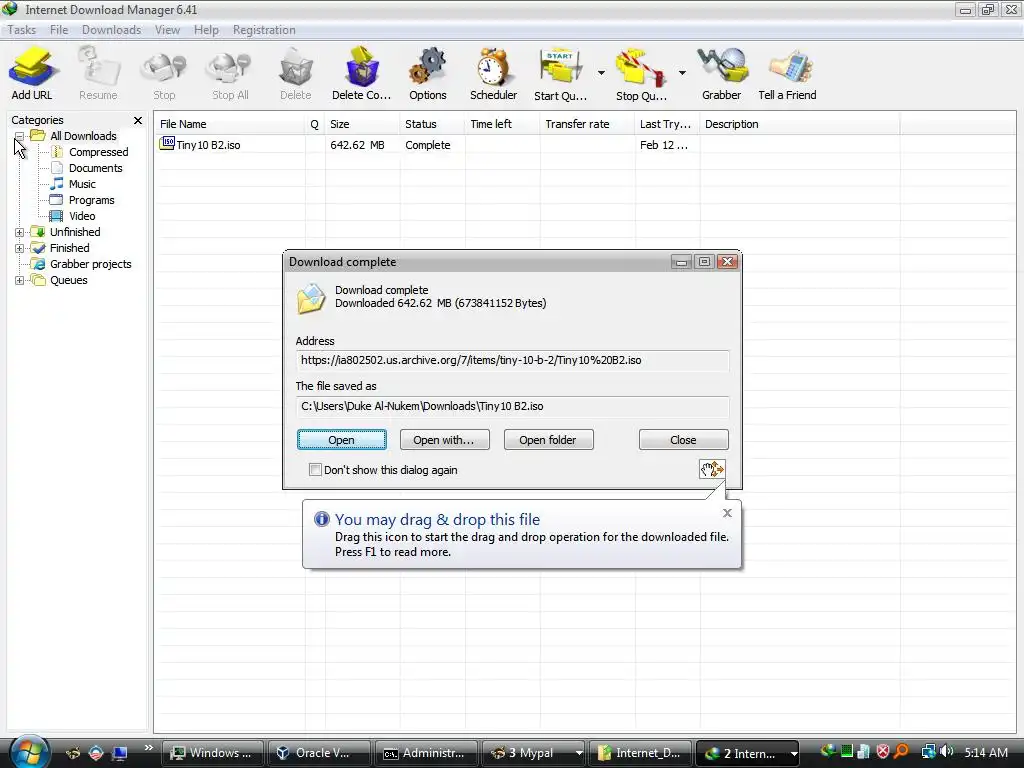Click the Delete Completed toolbar icon
Screen dimensions: 1024x768
(x=361, y=67)
